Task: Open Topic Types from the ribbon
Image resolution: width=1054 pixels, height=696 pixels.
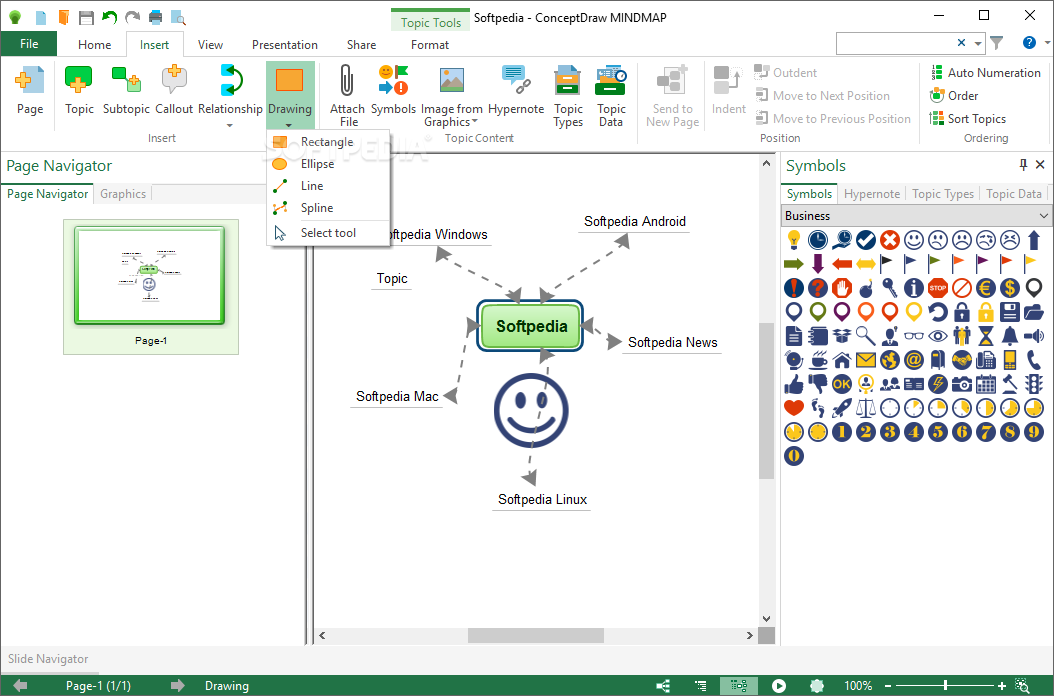Action: (x=568, y=96)
